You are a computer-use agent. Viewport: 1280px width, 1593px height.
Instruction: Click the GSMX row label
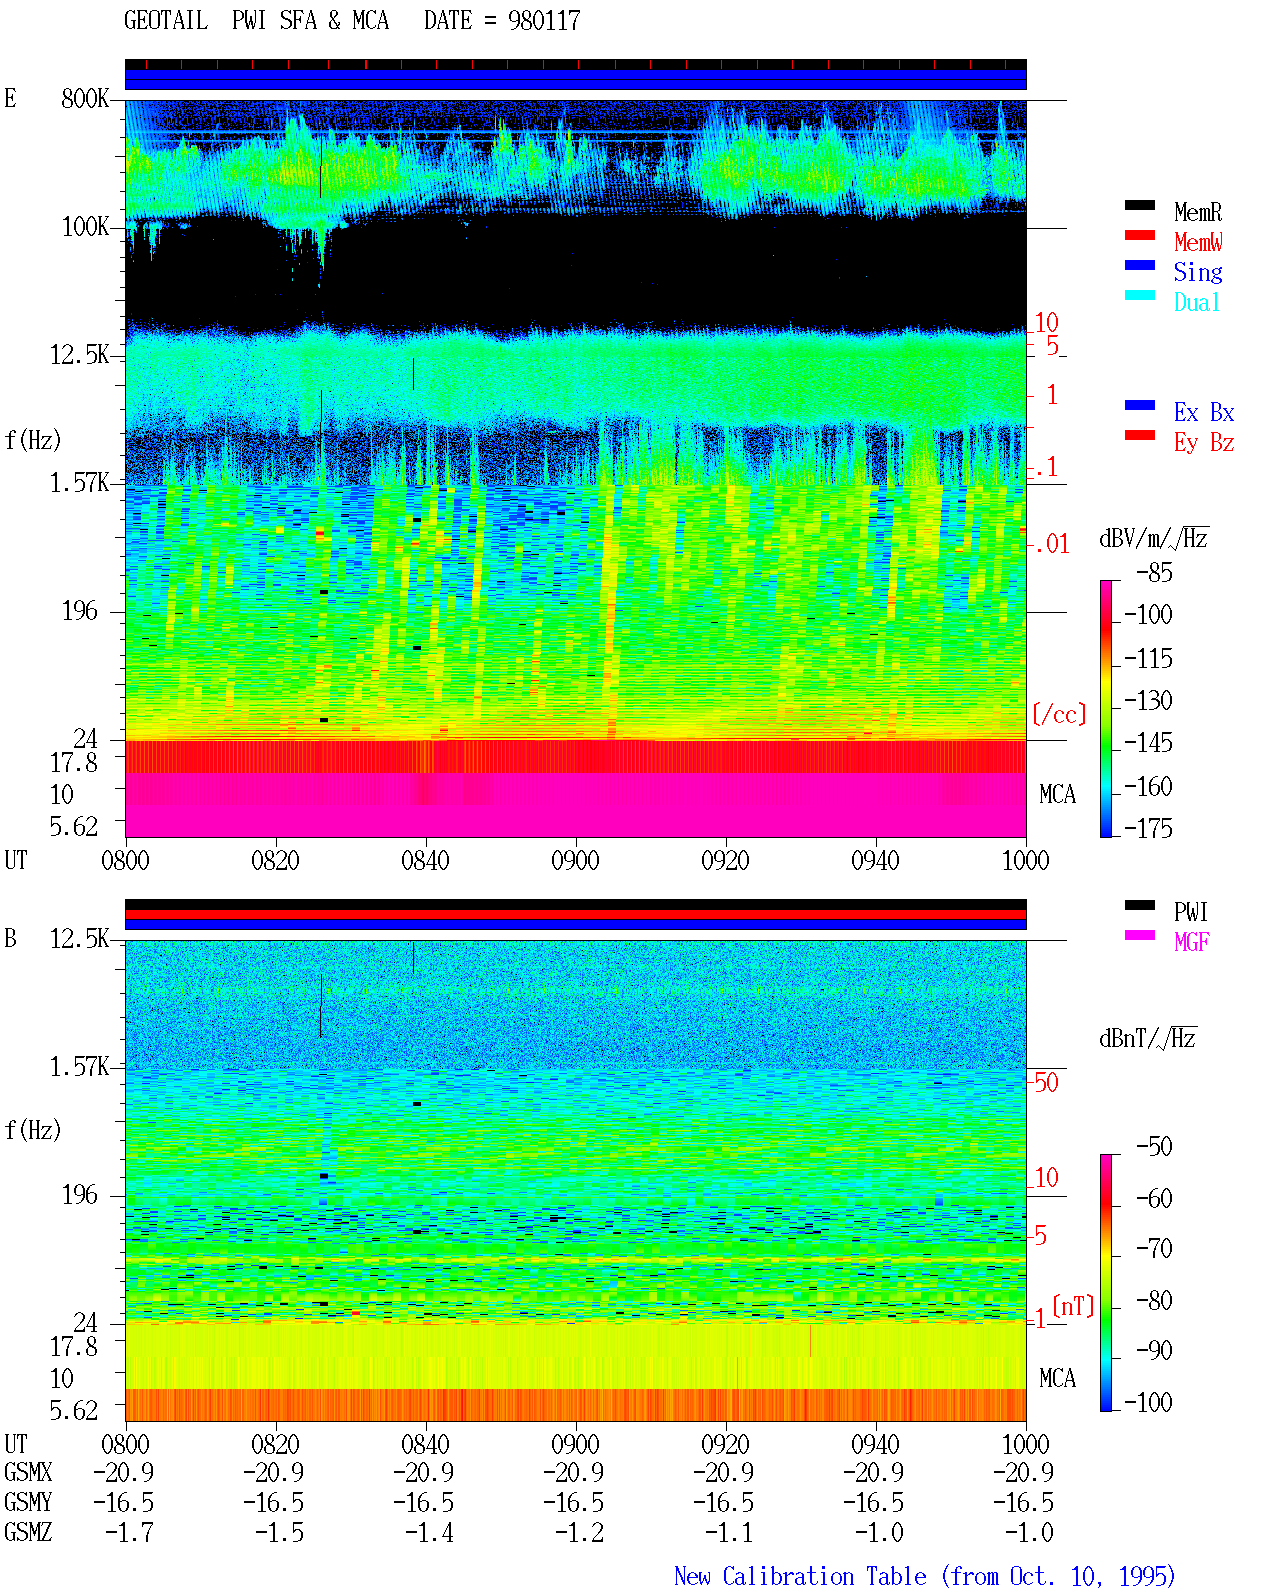pos(28,1473)
